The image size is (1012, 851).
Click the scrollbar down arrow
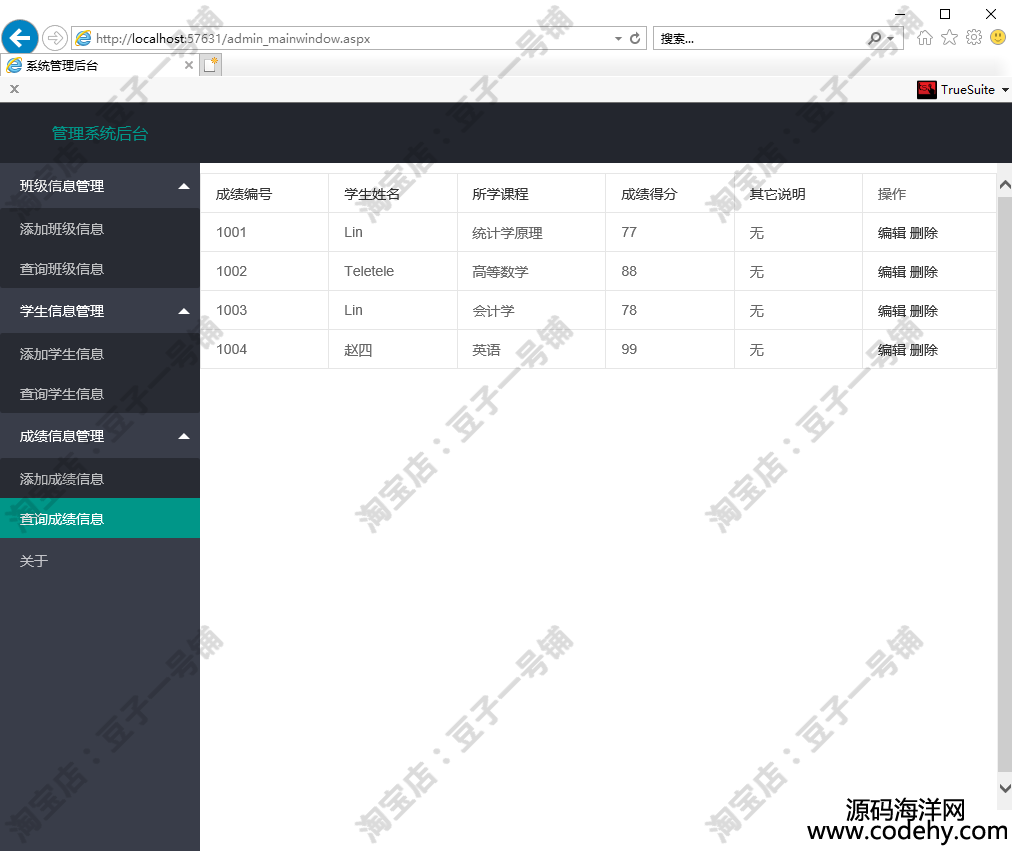coord(1005,788)
